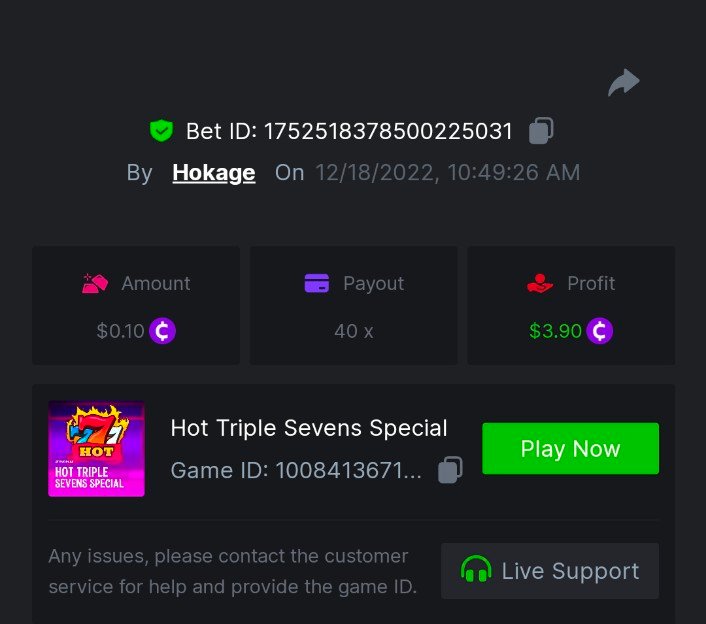Click the Hot Triple Sevens Special title
The image size is (706, 624).
[309, 428]
